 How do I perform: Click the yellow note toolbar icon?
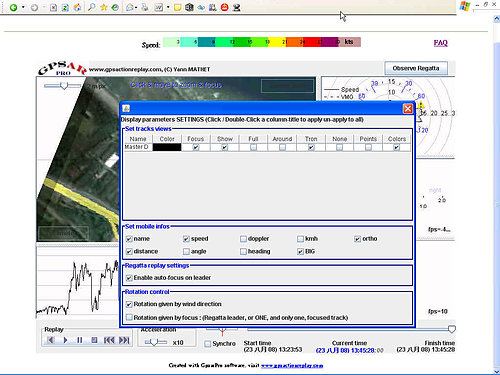point(178,7)
